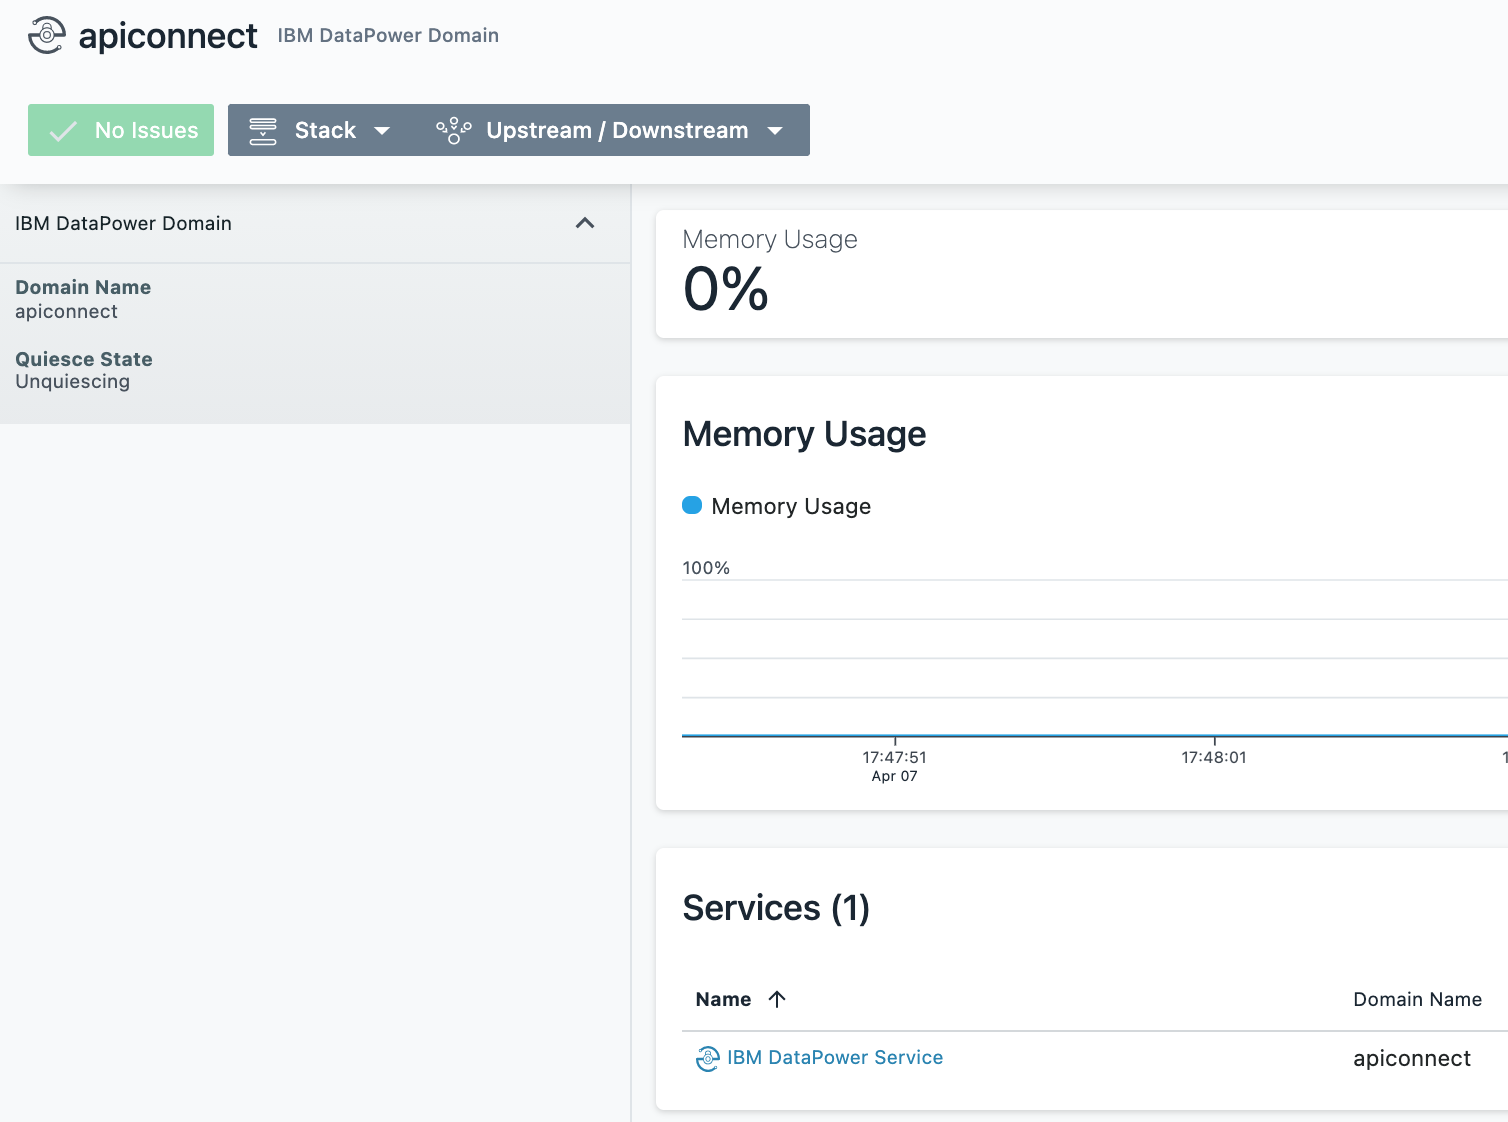The height and width of the screenshot is (1122, 1508).
Task: Click the 100% axis label
Action: point(706,567)
